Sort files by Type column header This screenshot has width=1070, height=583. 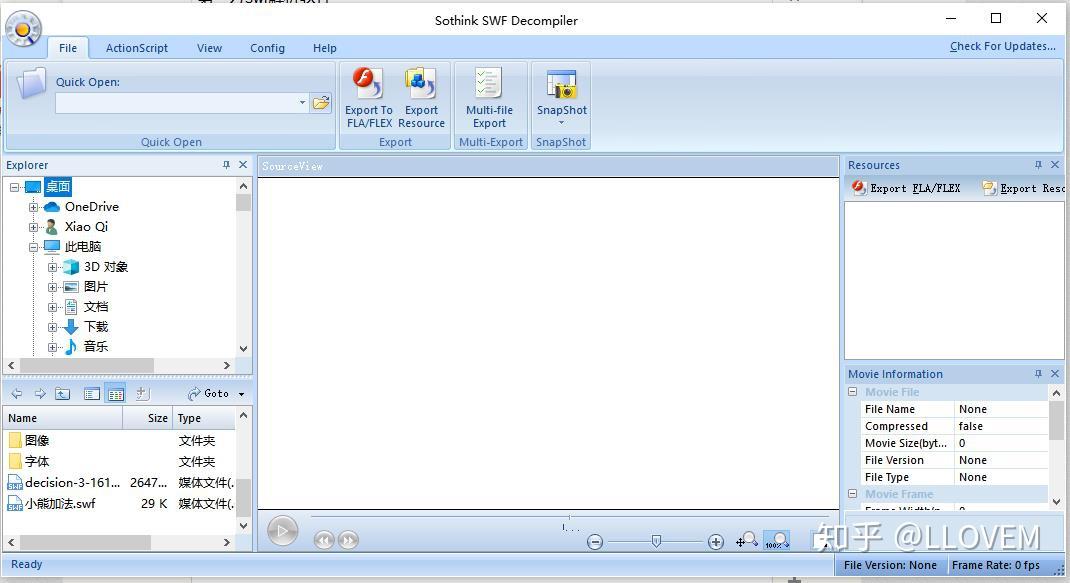click(x=203, y=418)
